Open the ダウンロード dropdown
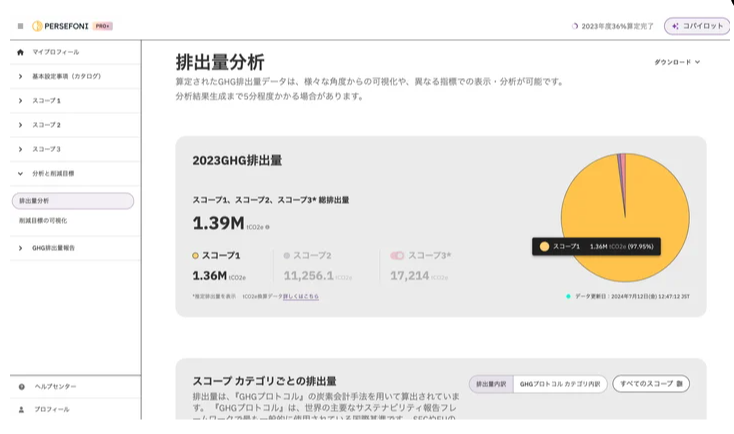The height and width of the screenshot is (434, 734). [677, 62]
